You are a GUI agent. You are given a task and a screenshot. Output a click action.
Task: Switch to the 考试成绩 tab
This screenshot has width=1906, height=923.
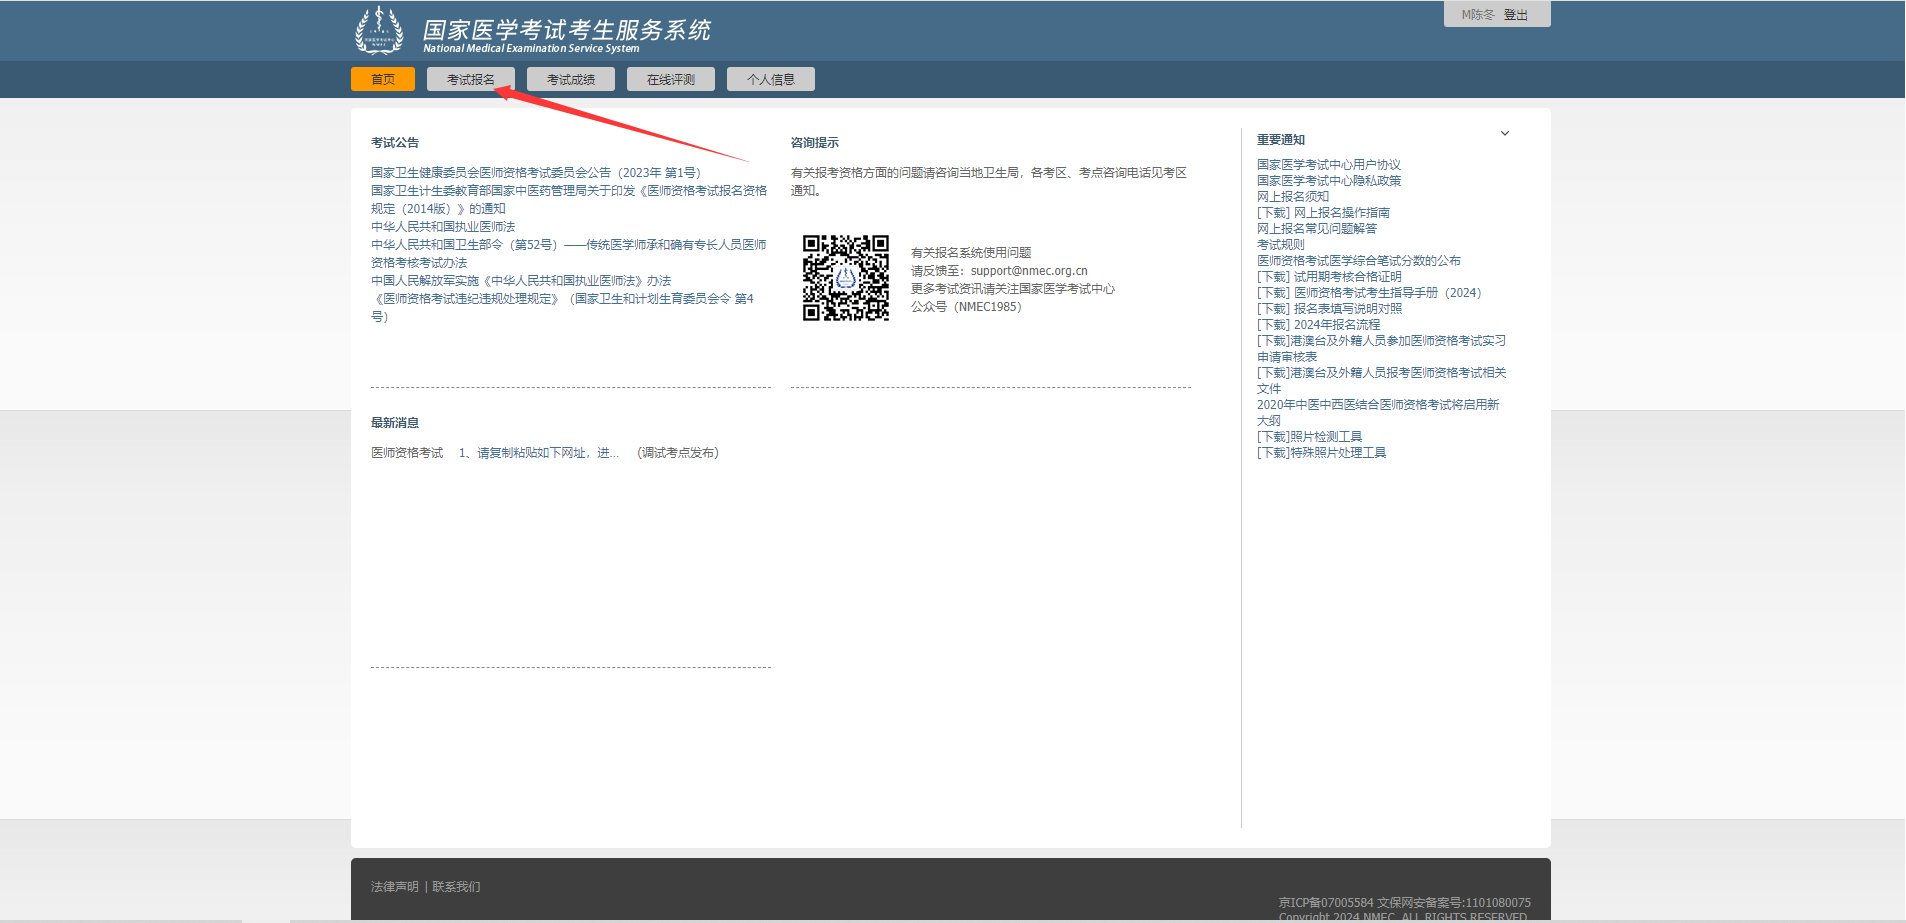pos(570,80)
